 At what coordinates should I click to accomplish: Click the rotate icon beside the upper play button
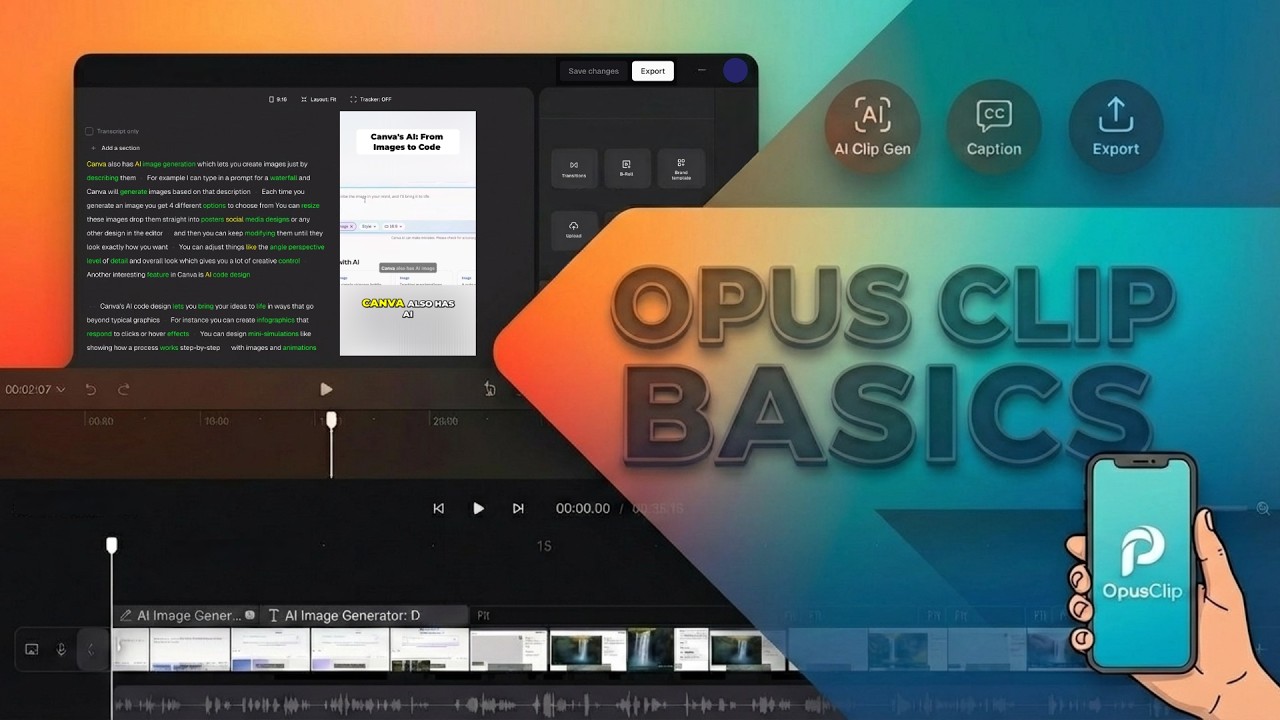click(x=490, y=389)
